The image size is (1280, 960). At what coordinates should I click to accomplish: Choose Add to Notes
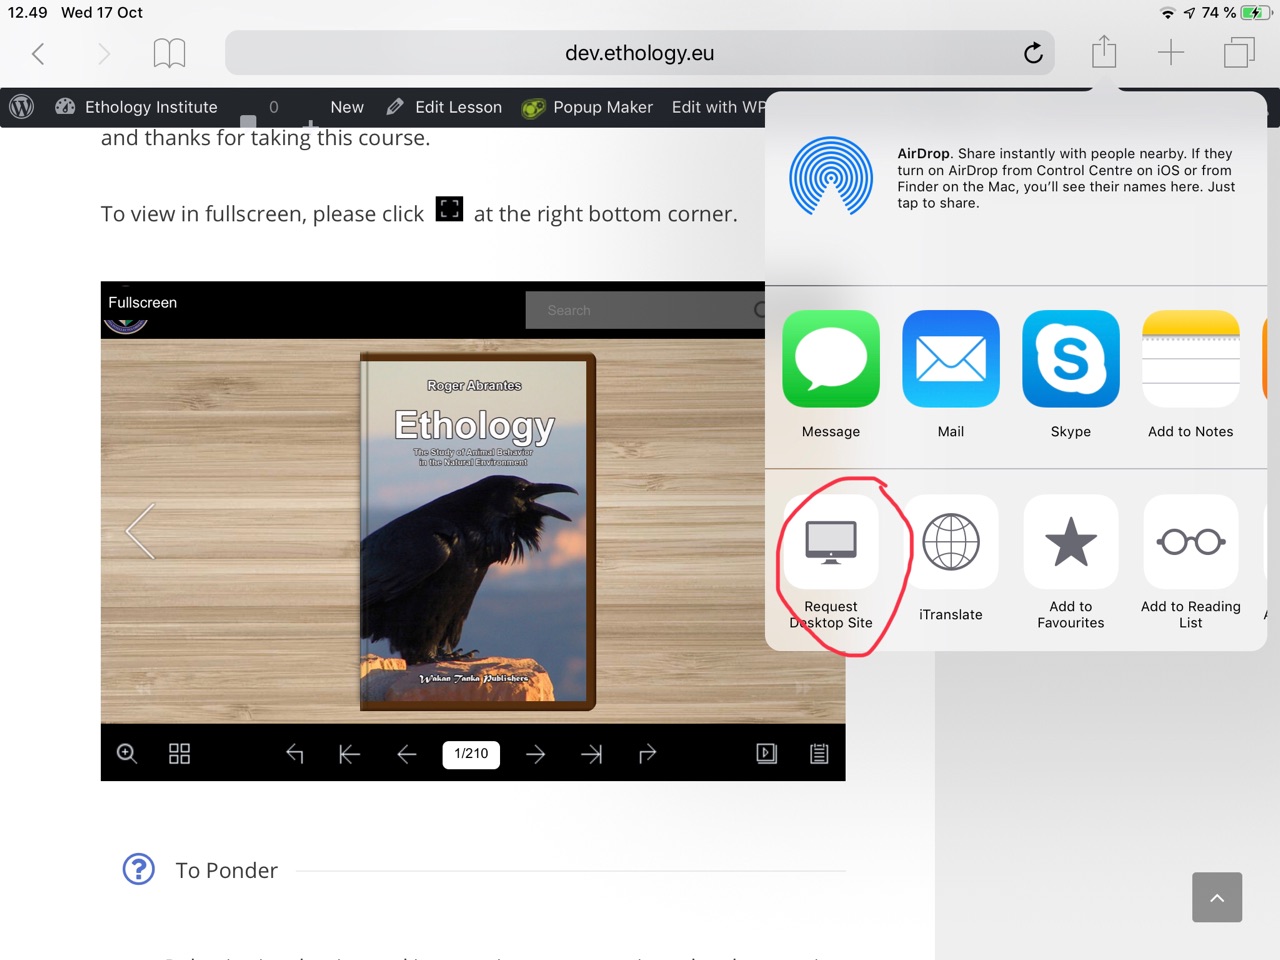coord(1191,374)
